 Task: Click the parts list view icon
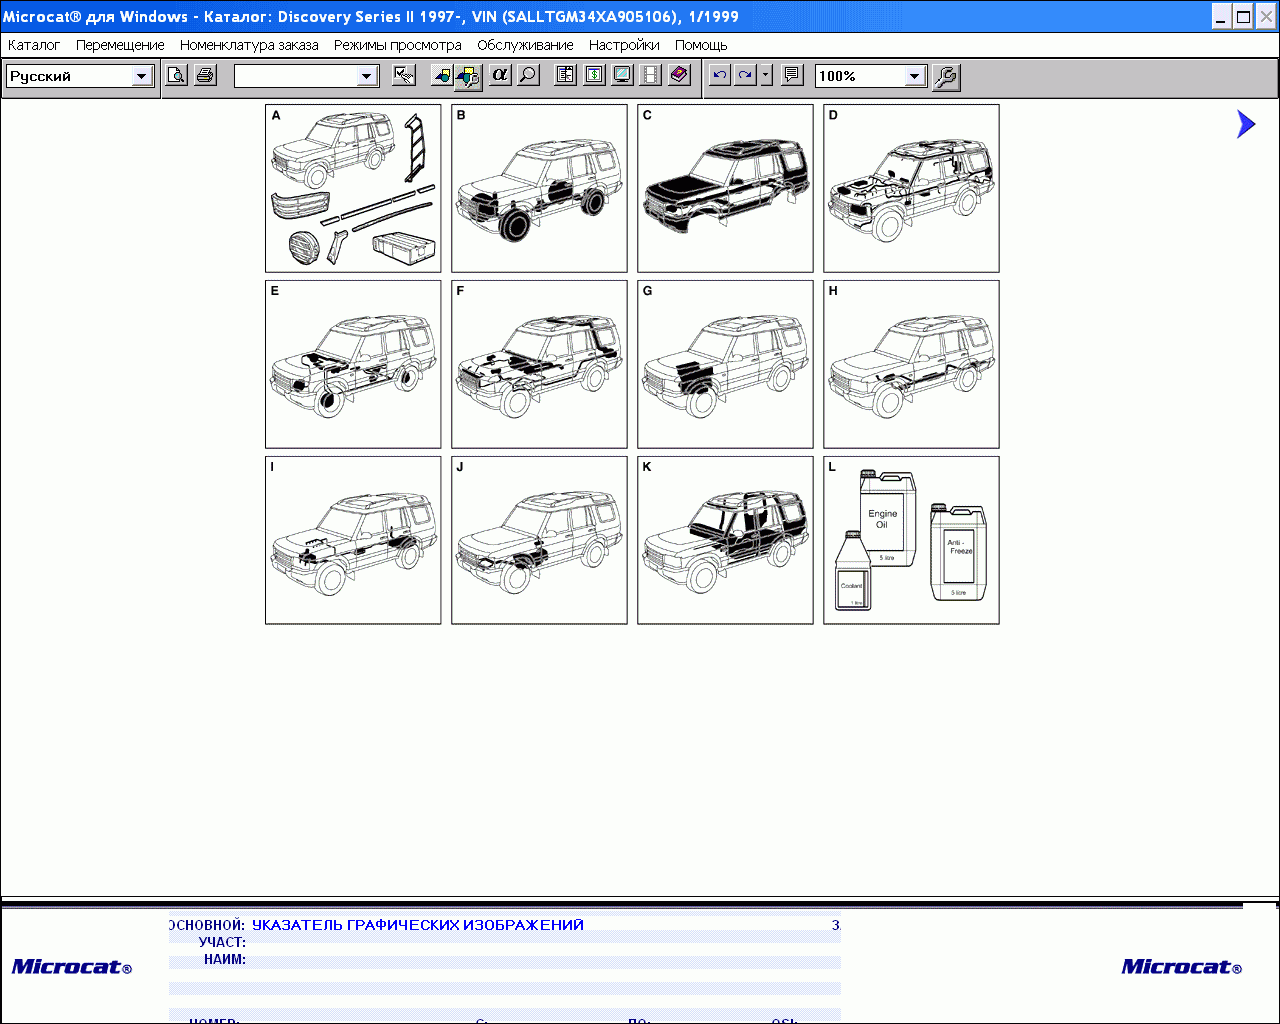[565, 76]
